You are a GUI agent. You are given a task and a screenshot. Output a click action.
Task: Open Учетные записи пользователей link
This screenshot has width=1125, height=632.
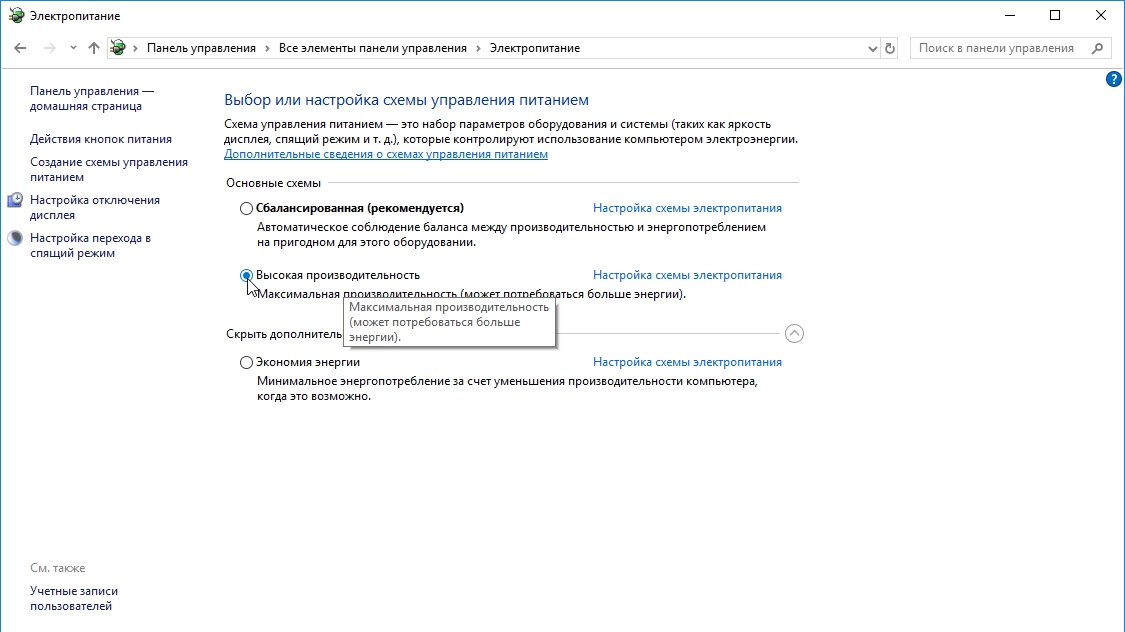click(x=74, y=598)
